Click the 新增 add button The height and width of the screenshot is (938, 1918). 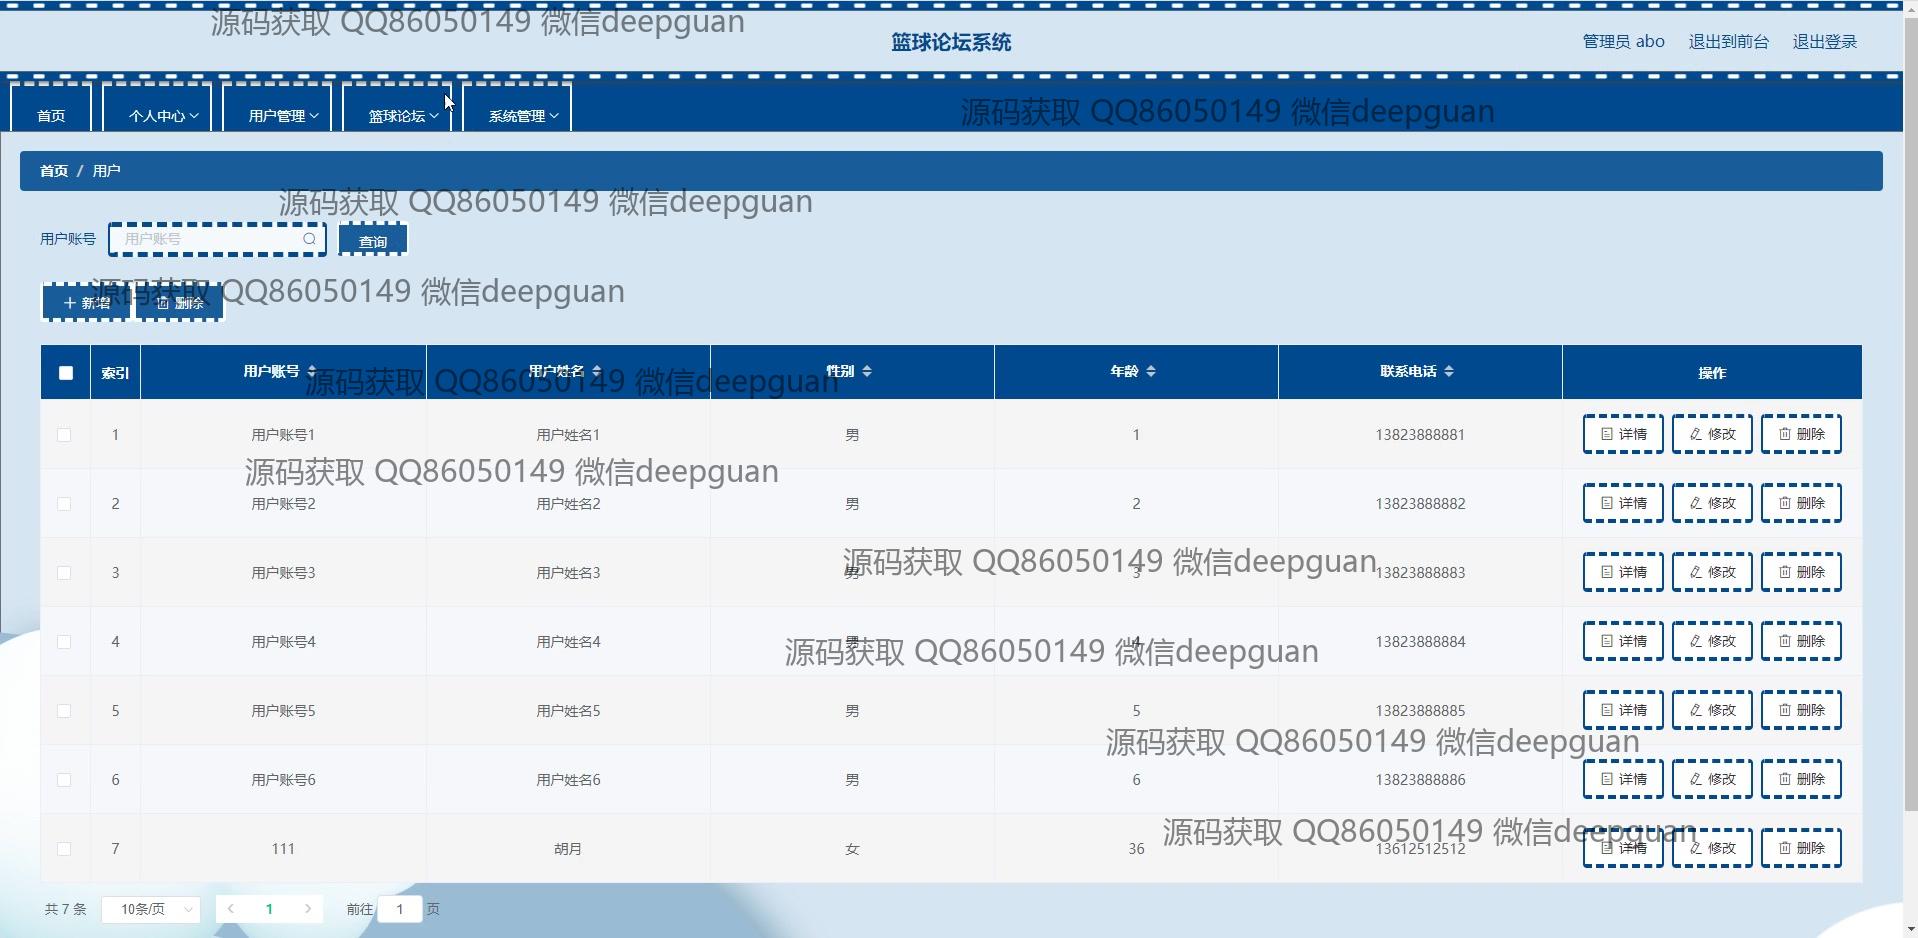coord(87,303)
